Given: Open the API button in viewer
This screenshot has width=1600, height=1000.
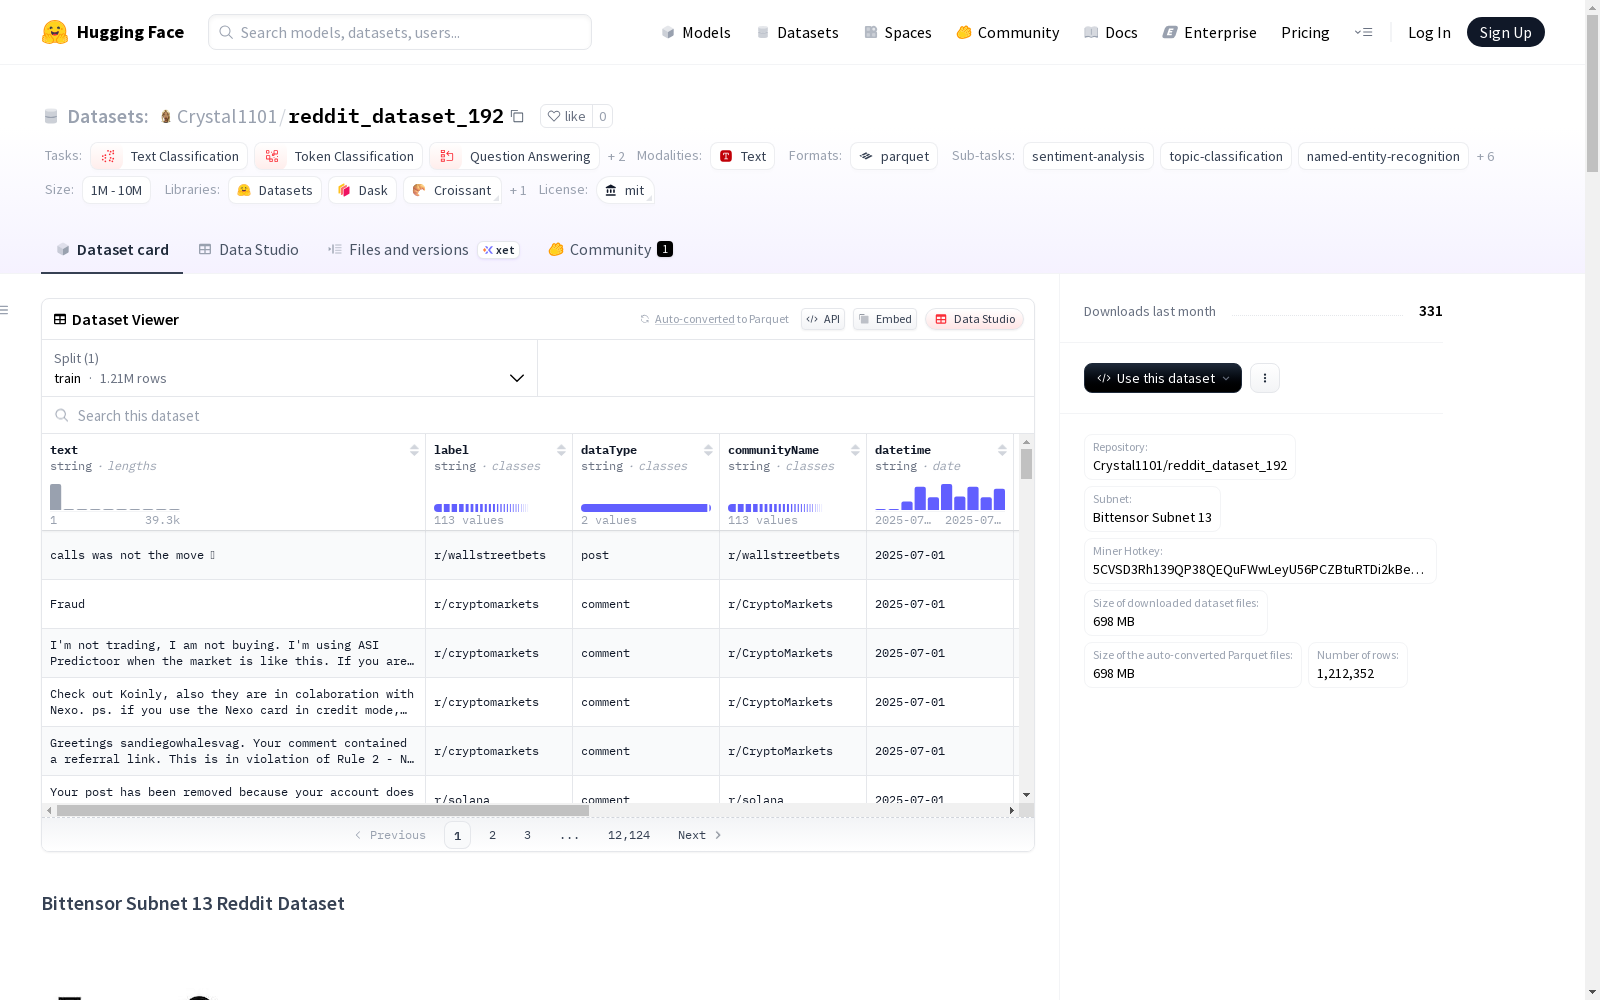Looking at the screenshot, I should (x=823, y=319).
